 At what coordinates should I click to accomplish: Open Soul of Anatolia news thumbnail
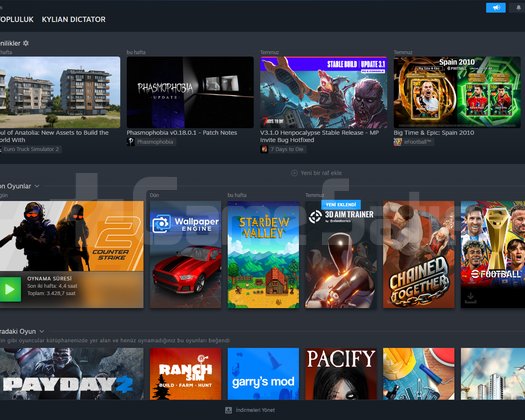(60, 92)
